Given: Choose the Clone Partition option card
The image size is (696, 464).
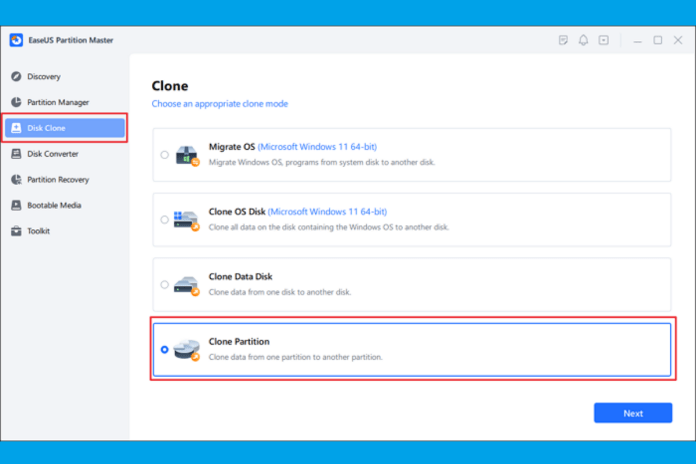Looking at the screenshot, I should [411, 349].
